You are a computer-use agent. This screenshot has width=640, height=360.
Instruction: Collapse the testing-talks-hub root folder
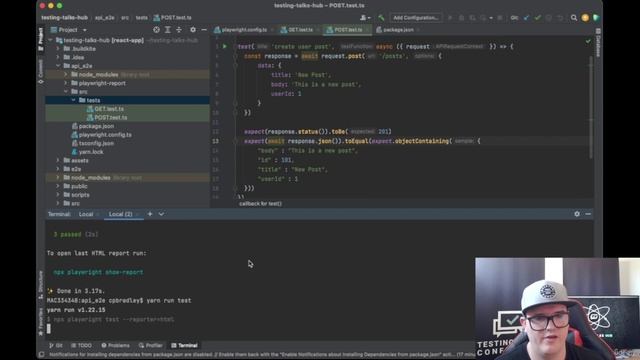pos(51,40)
